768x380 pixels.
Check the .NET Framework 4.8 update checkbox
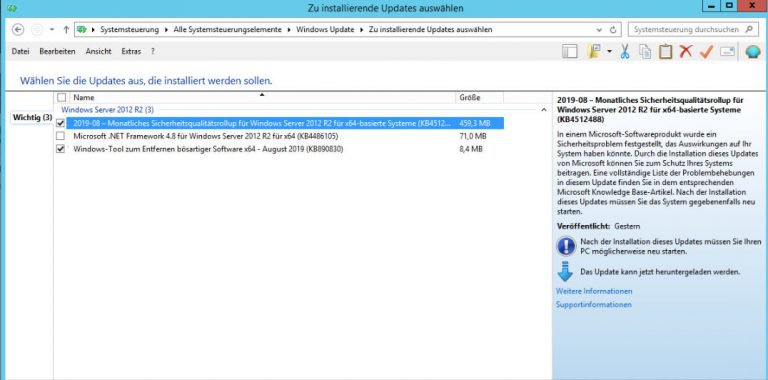tap(60, 136)
